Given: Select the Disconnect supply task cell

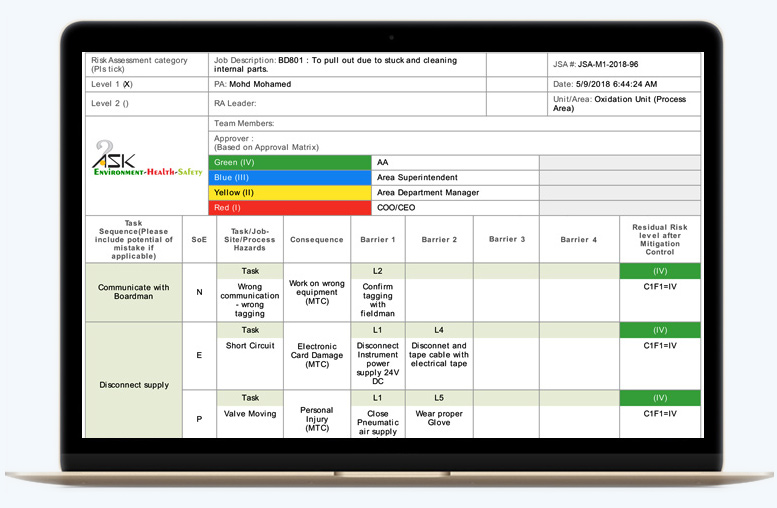Looking at the screenshot, I should click(x=134, y=384).
